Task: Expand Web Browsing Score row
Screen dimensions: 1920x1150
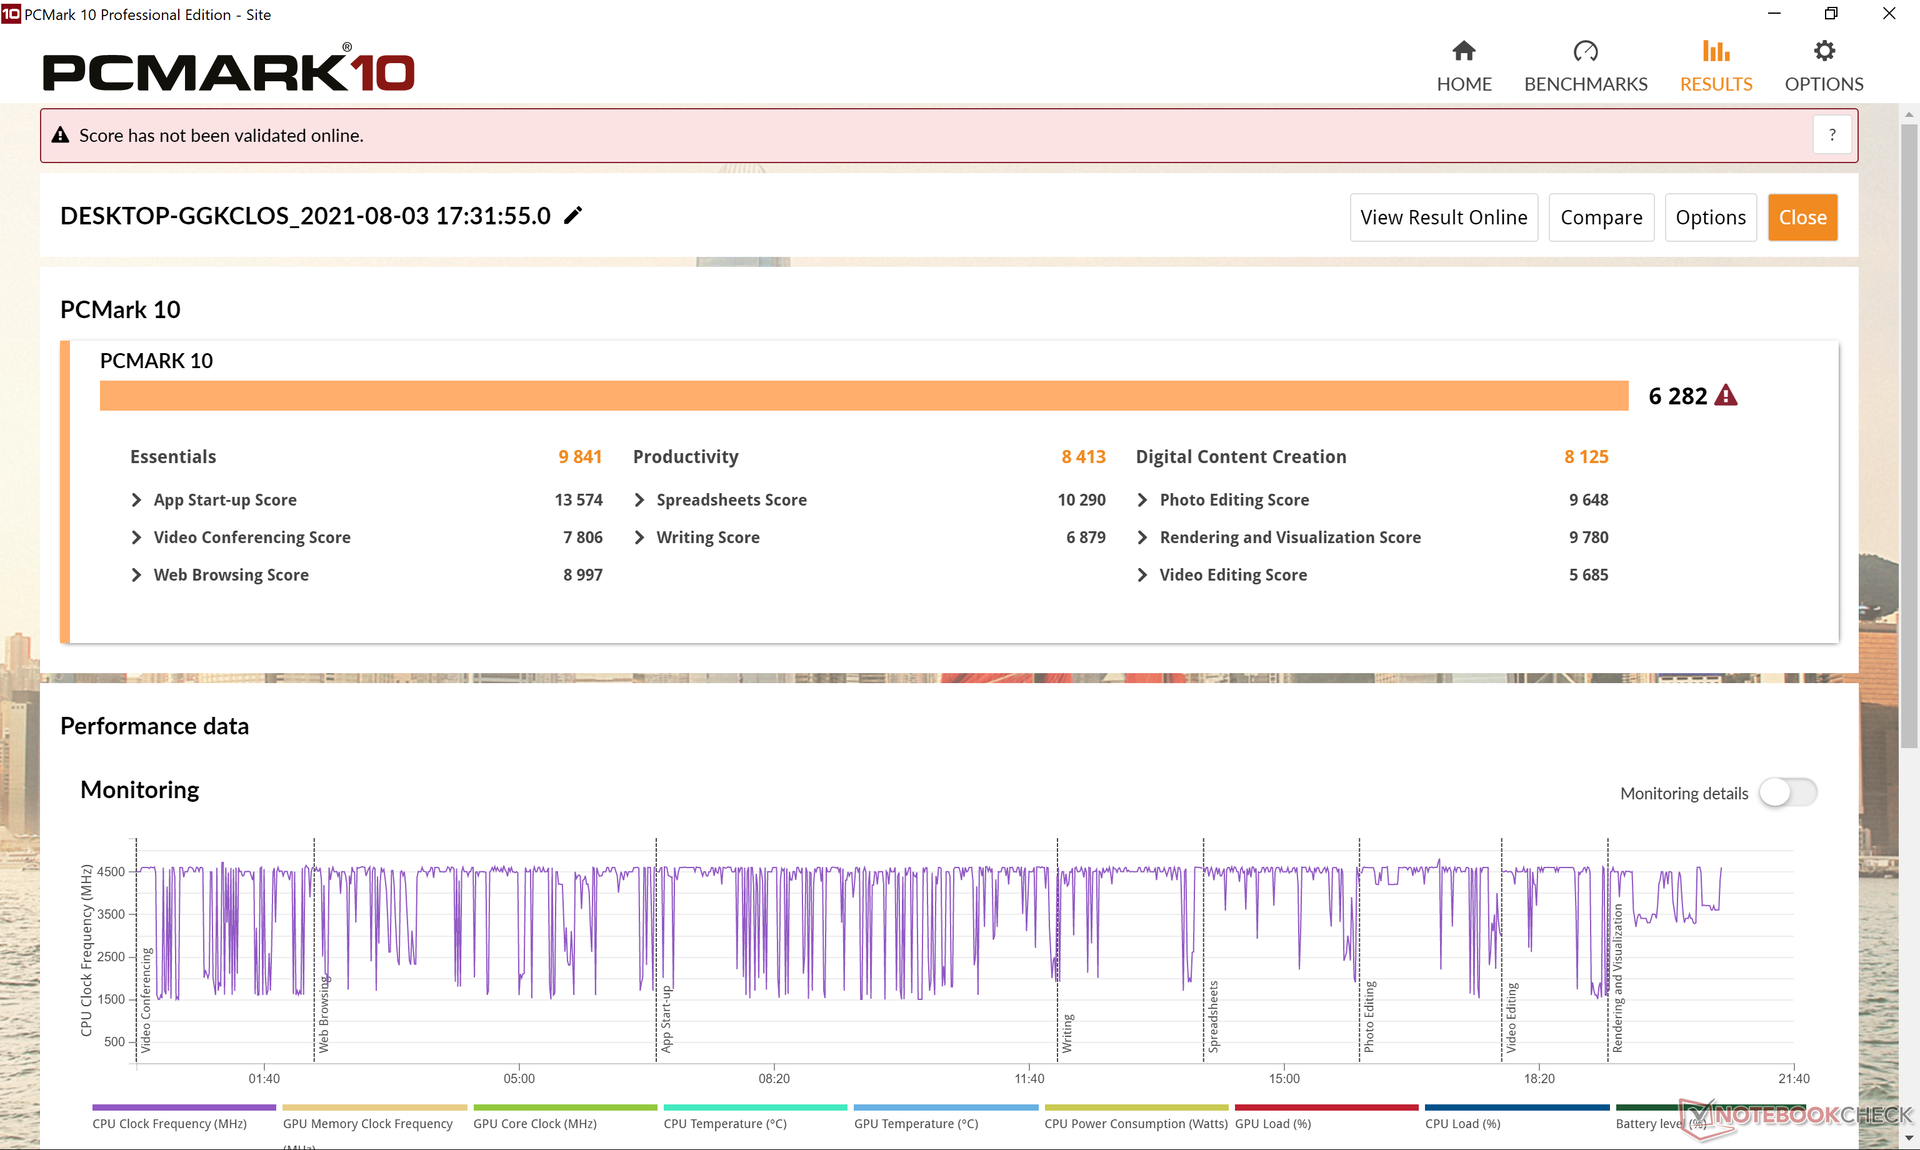Action: [137, 575]
